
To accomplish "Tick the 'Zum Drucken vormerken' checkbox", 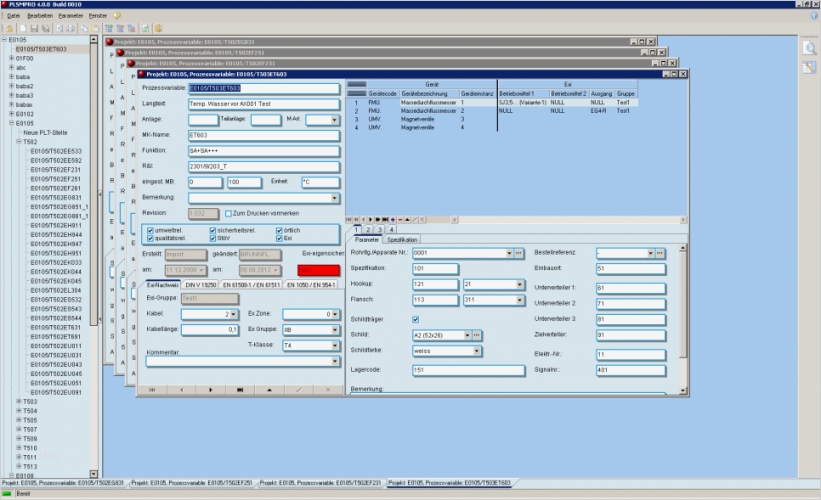I will (226, 213).
